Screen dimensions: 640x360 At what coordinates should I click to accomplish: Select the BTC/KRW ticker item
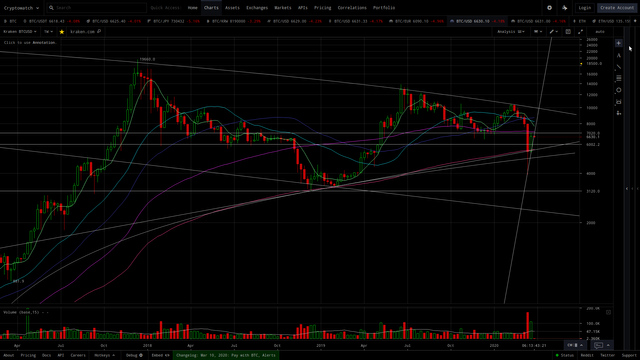tap(234, 21)
